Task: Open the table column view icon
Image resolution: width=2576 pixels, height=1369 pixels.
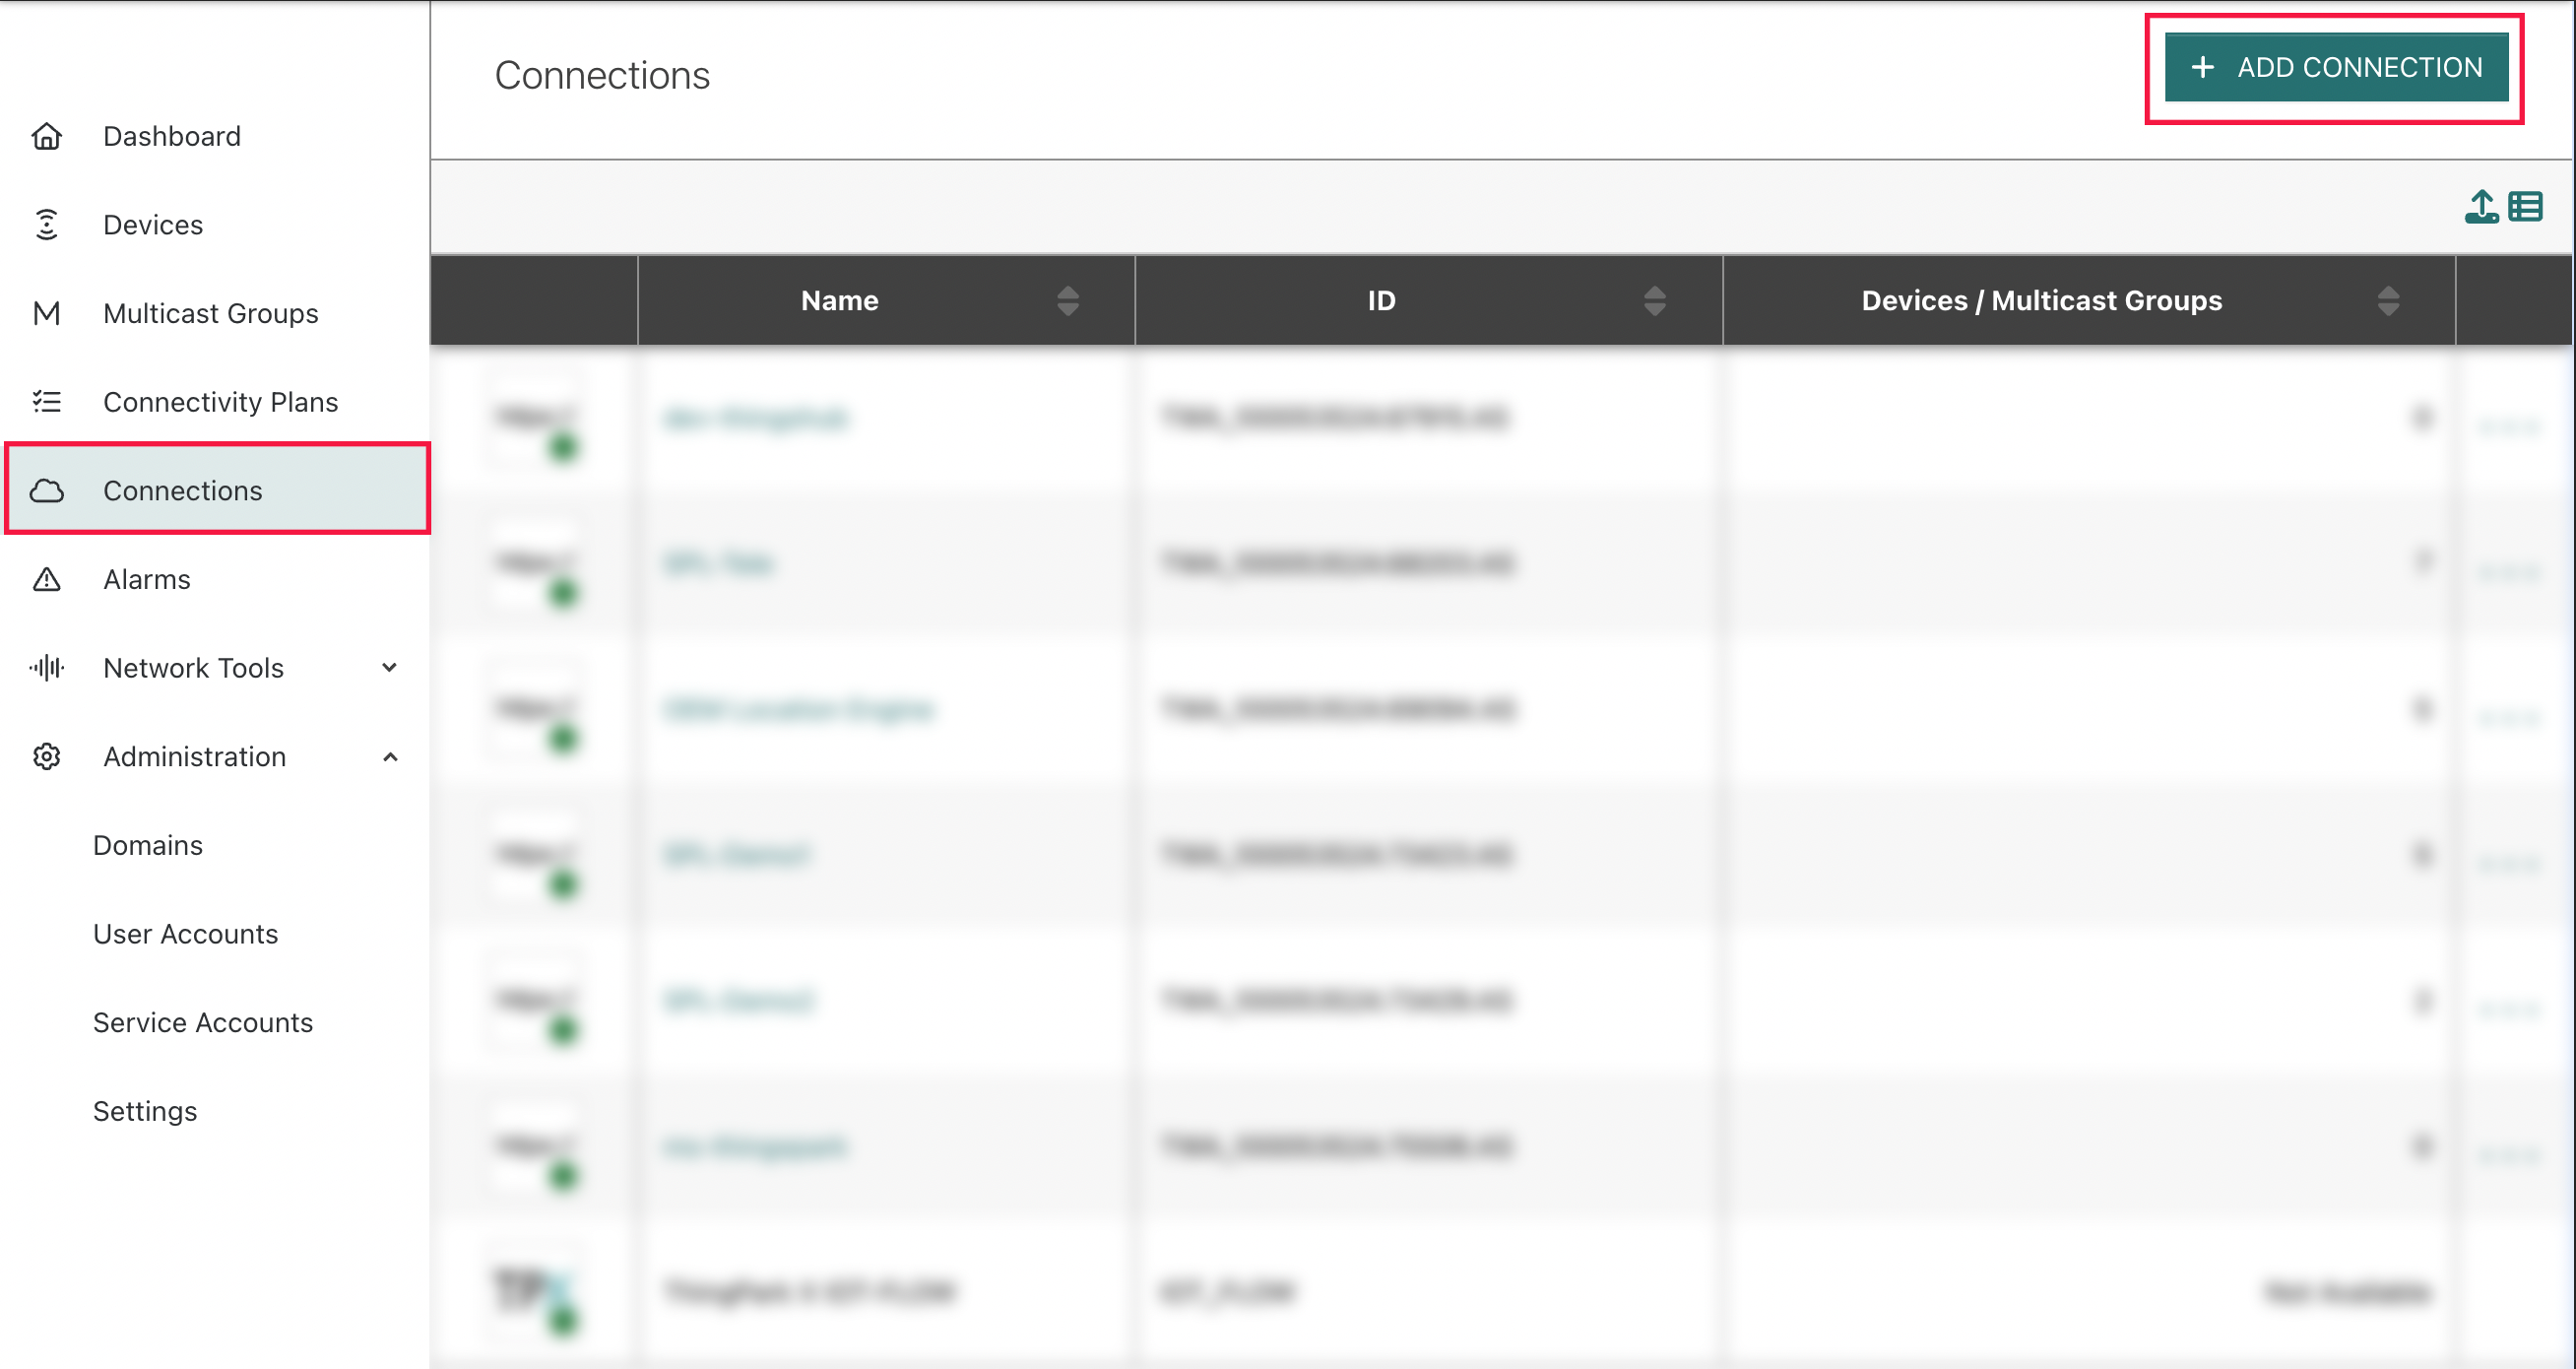Action: [x=2525, y=207]
